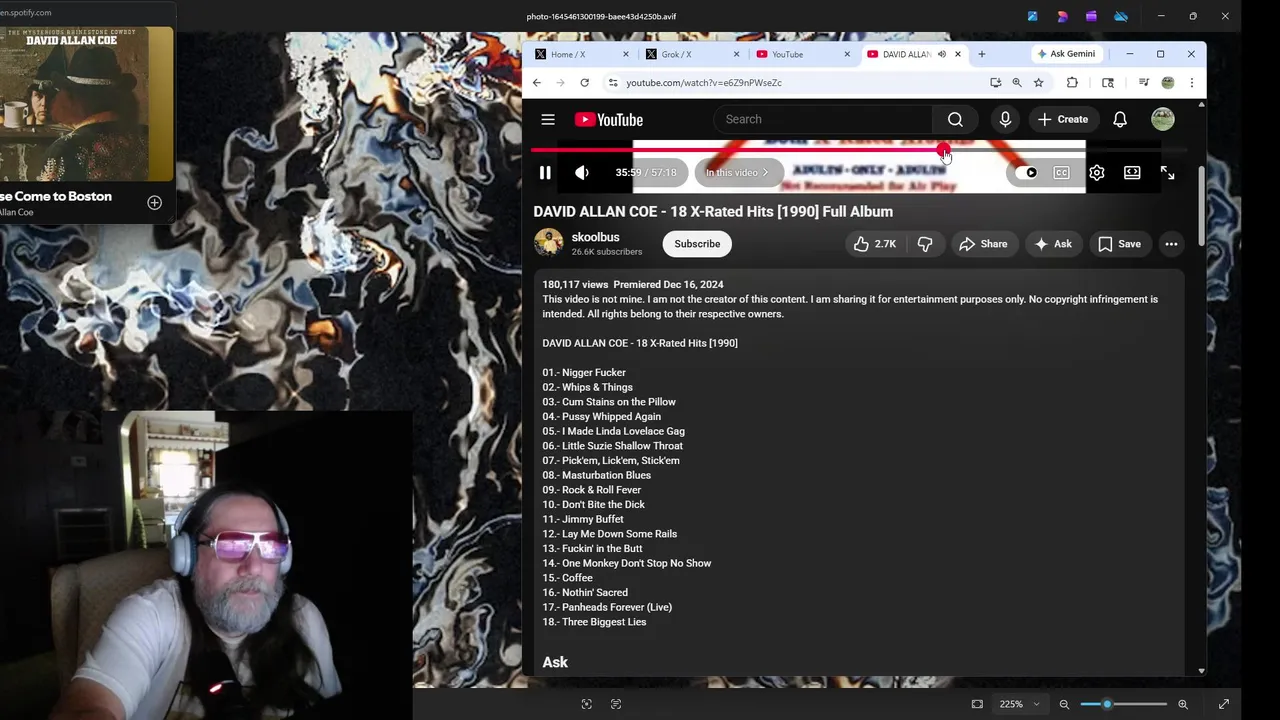Open the Create button
The height and width of the screenshot is (720, 1280).
pyautogui.click(x=1063, y=119)
